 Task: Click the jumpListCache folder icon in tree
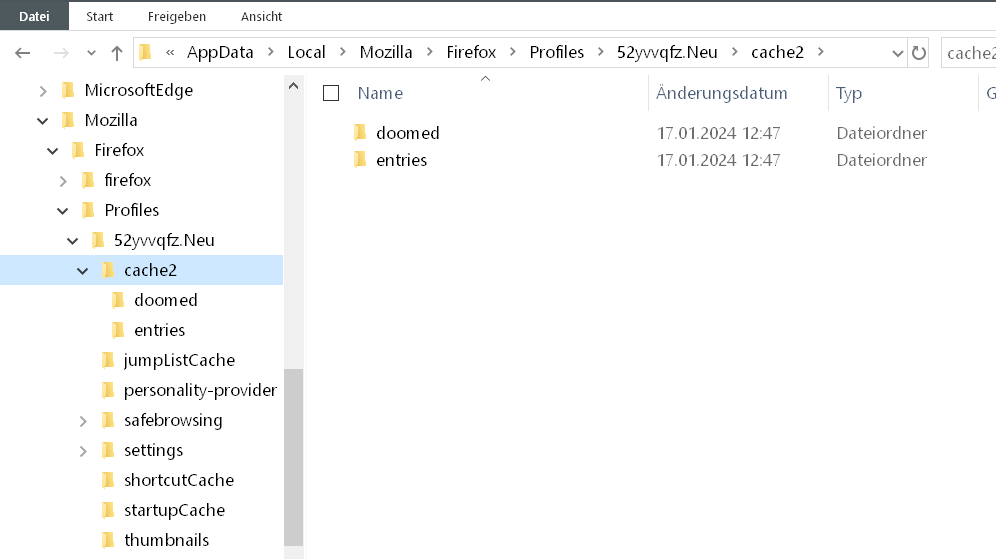(x=108, y=360)
